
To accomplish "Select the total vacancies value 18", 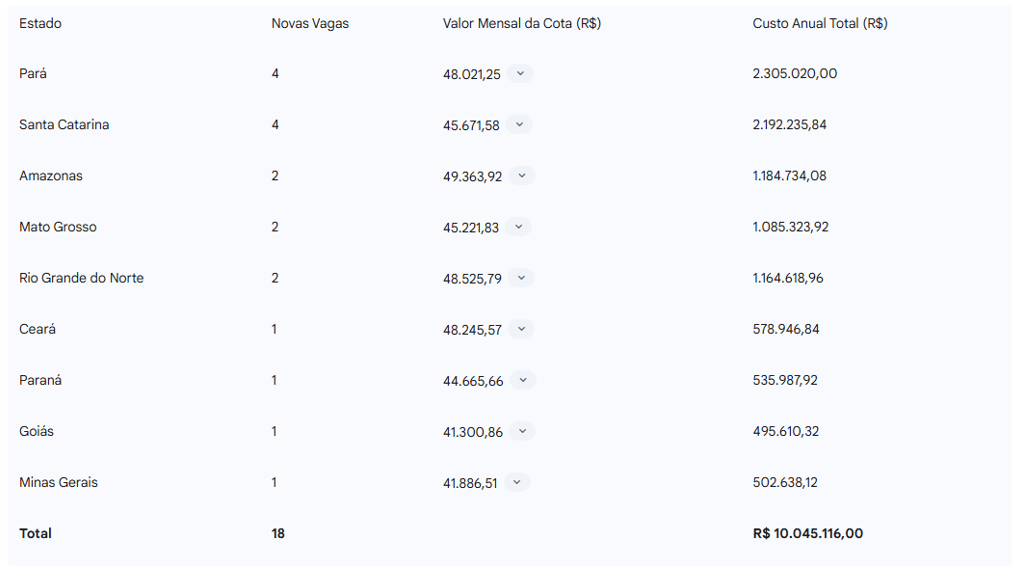I will 278,534.
